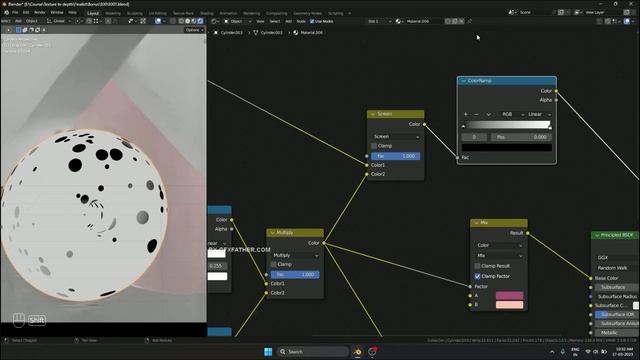
Task: Switch to the Scripting workspace tab
Action: [336, 13]
